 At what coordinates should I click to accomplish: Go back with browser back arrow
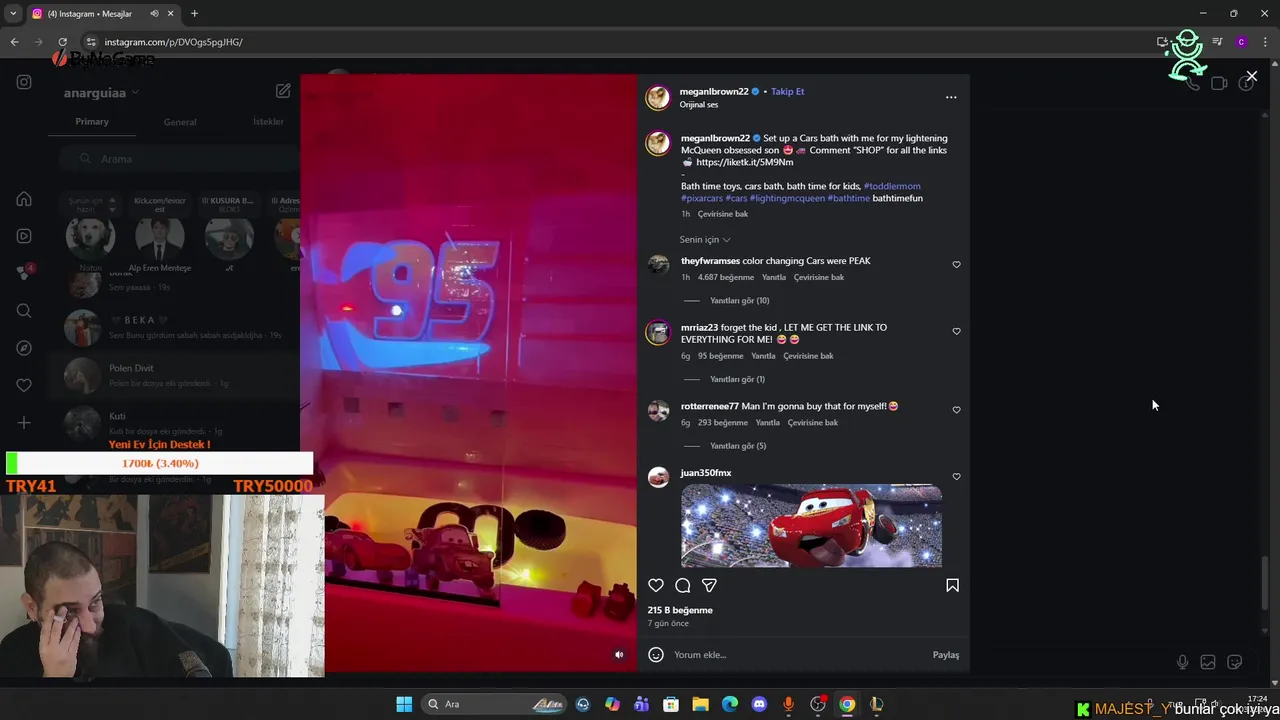pos(14,42)
